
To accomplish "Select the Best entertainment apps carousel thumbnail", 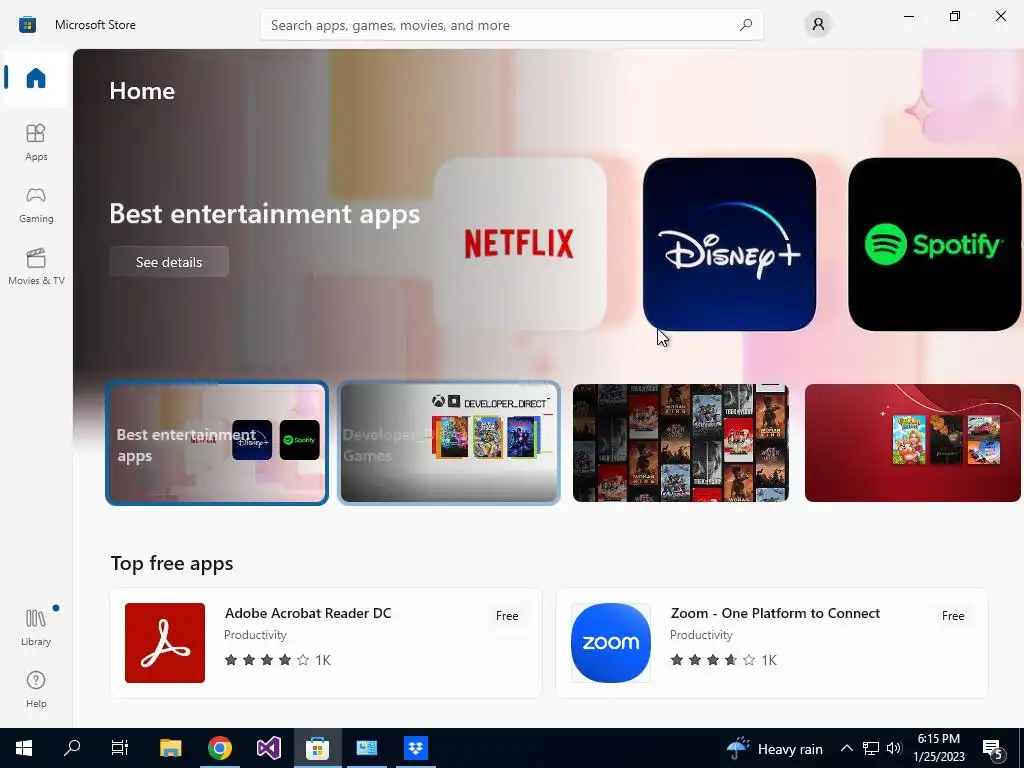I will [x=217, y=443].
